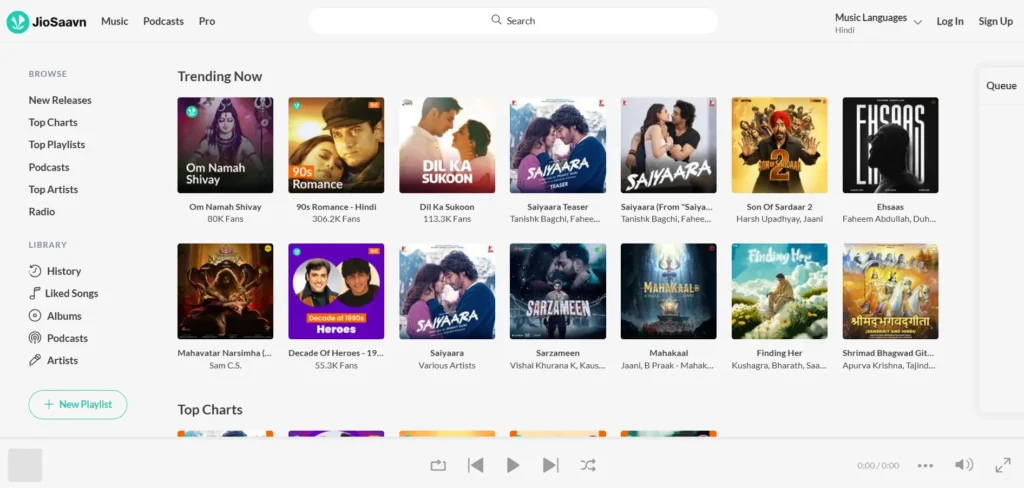
Task: Click the search magnifier icon
Action: coord(496,20)
